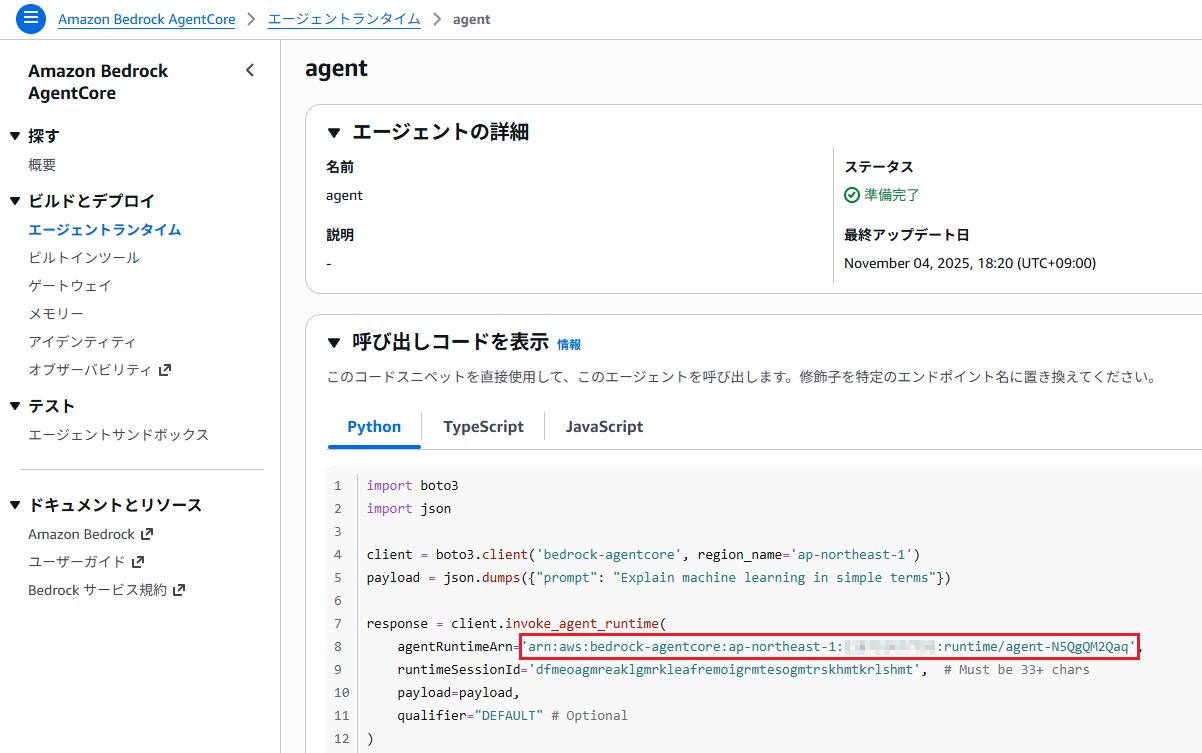Viewport: 1202px width, 753px height.
Task: Click the 名前 value agent
Action: point(344,195)
